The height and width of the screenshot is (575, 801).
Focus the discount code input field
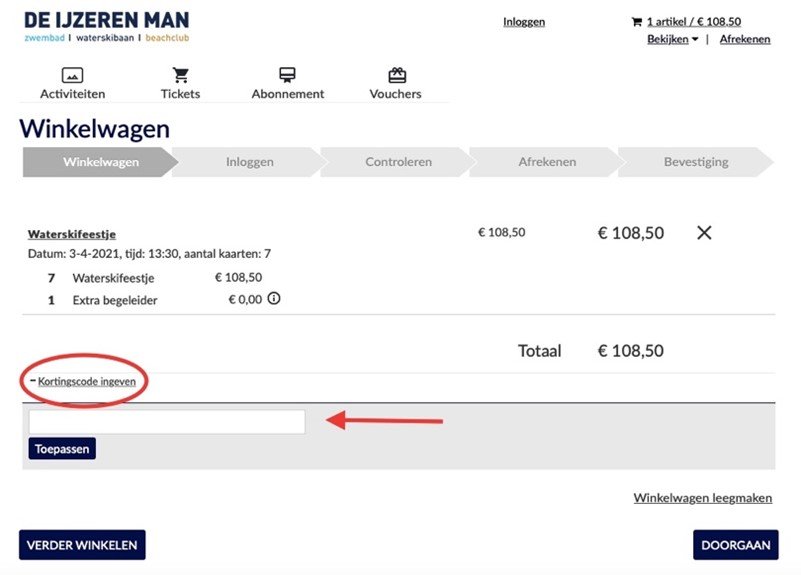click(x=167, y=422)
